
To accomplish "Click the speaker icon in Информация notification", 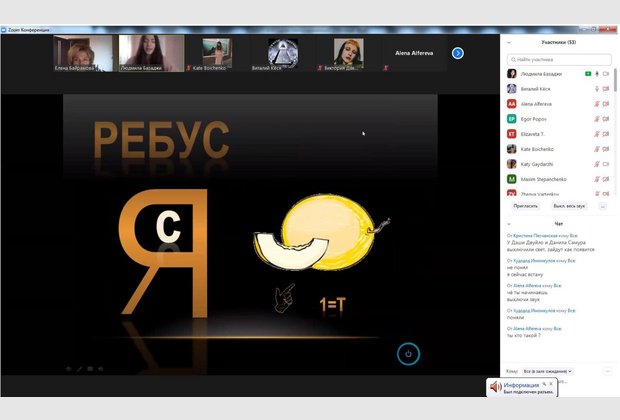I will click(x=495, y=387).
